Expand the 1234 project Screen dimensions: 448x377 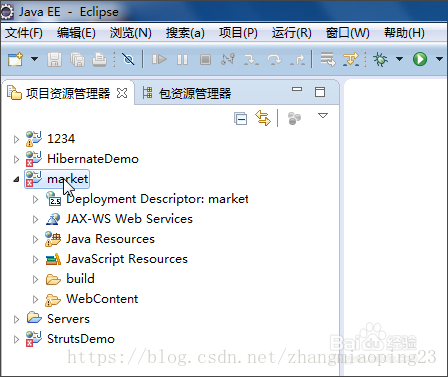16,139
